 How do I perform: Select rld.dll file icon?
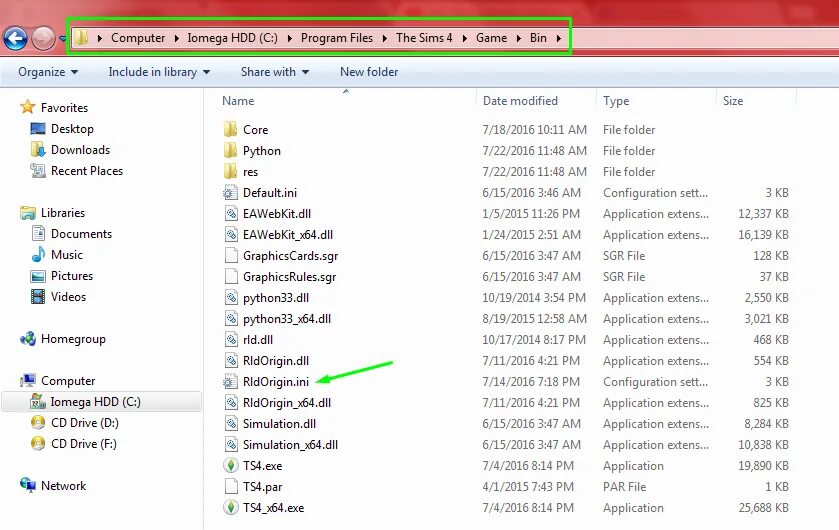point(231,340)
